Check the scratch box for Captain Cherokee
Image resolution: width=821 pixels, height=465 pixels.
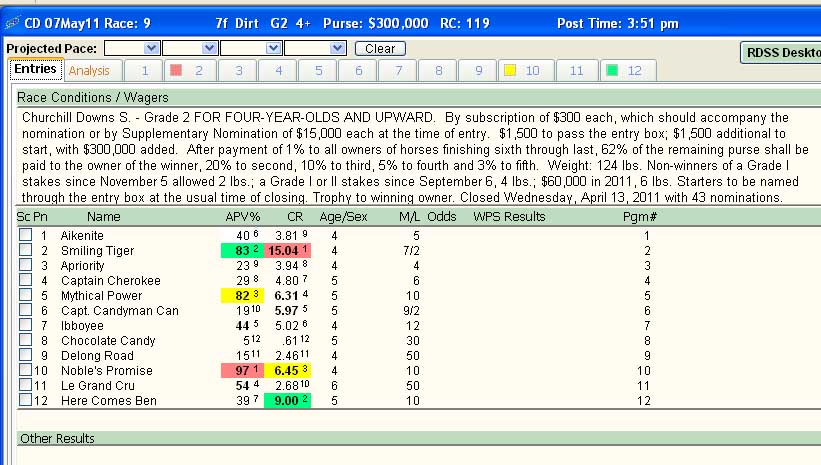(x=25, y=280)
